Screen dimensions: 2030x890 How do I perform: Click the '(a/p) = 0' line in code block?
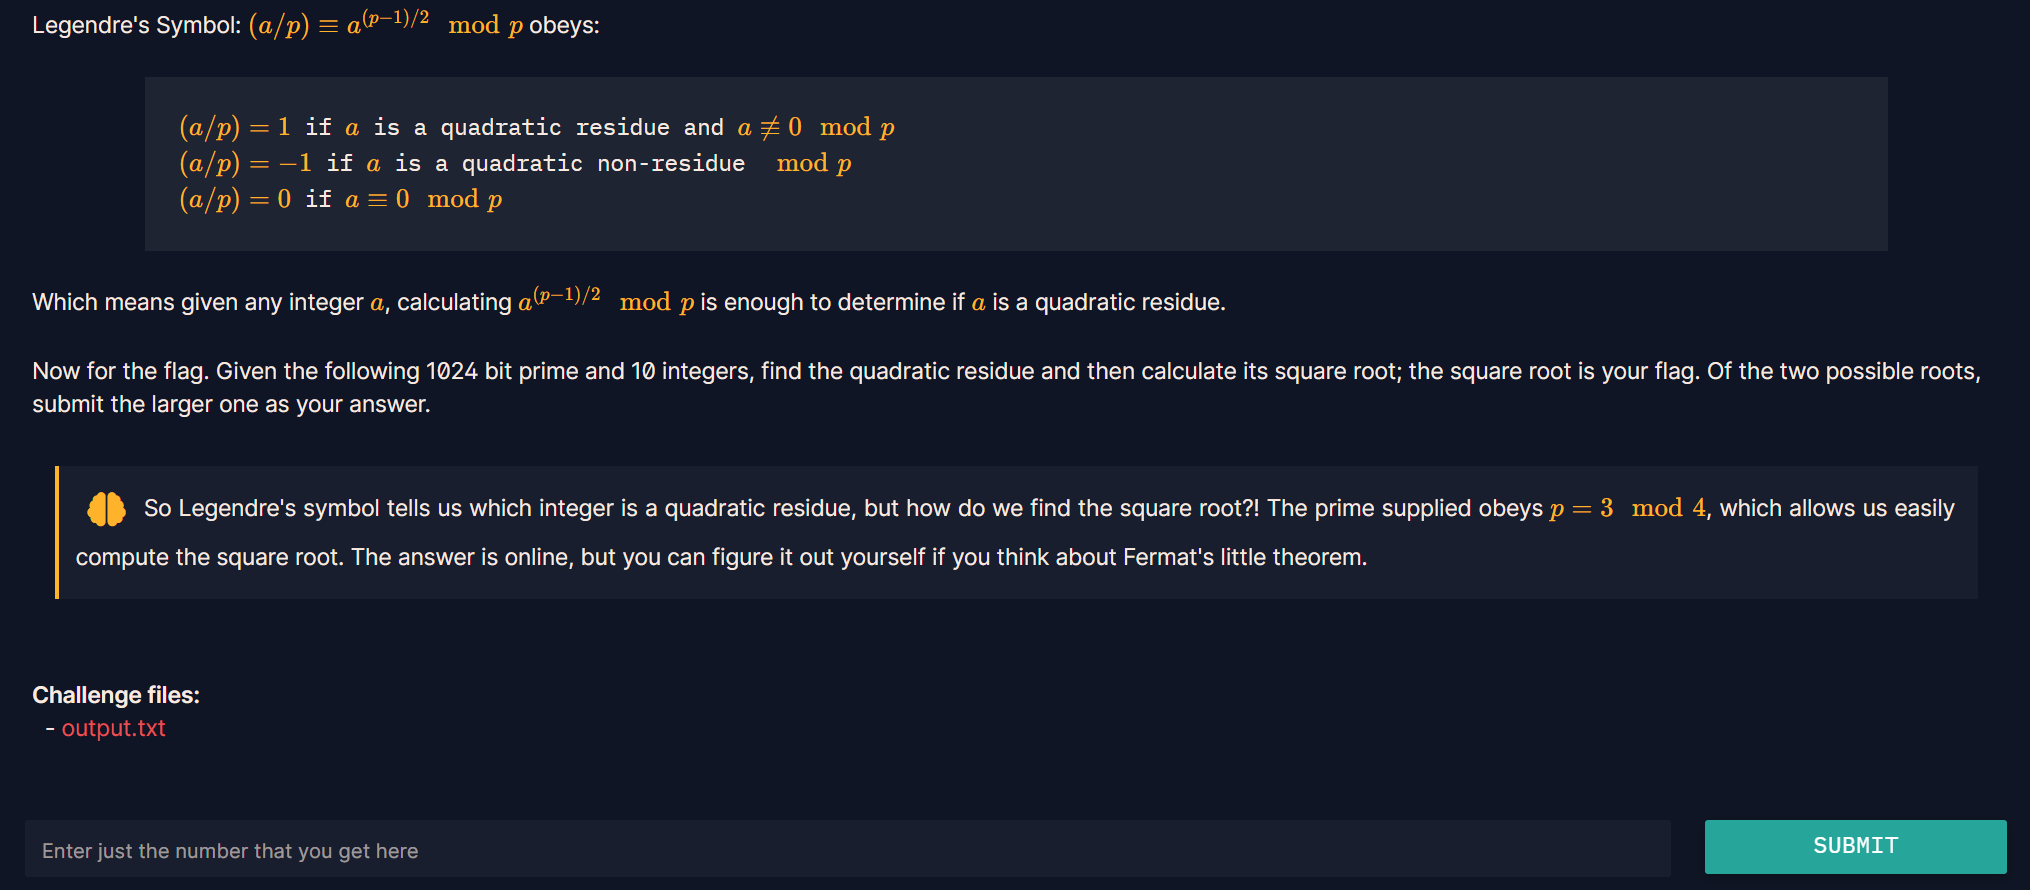340,199
